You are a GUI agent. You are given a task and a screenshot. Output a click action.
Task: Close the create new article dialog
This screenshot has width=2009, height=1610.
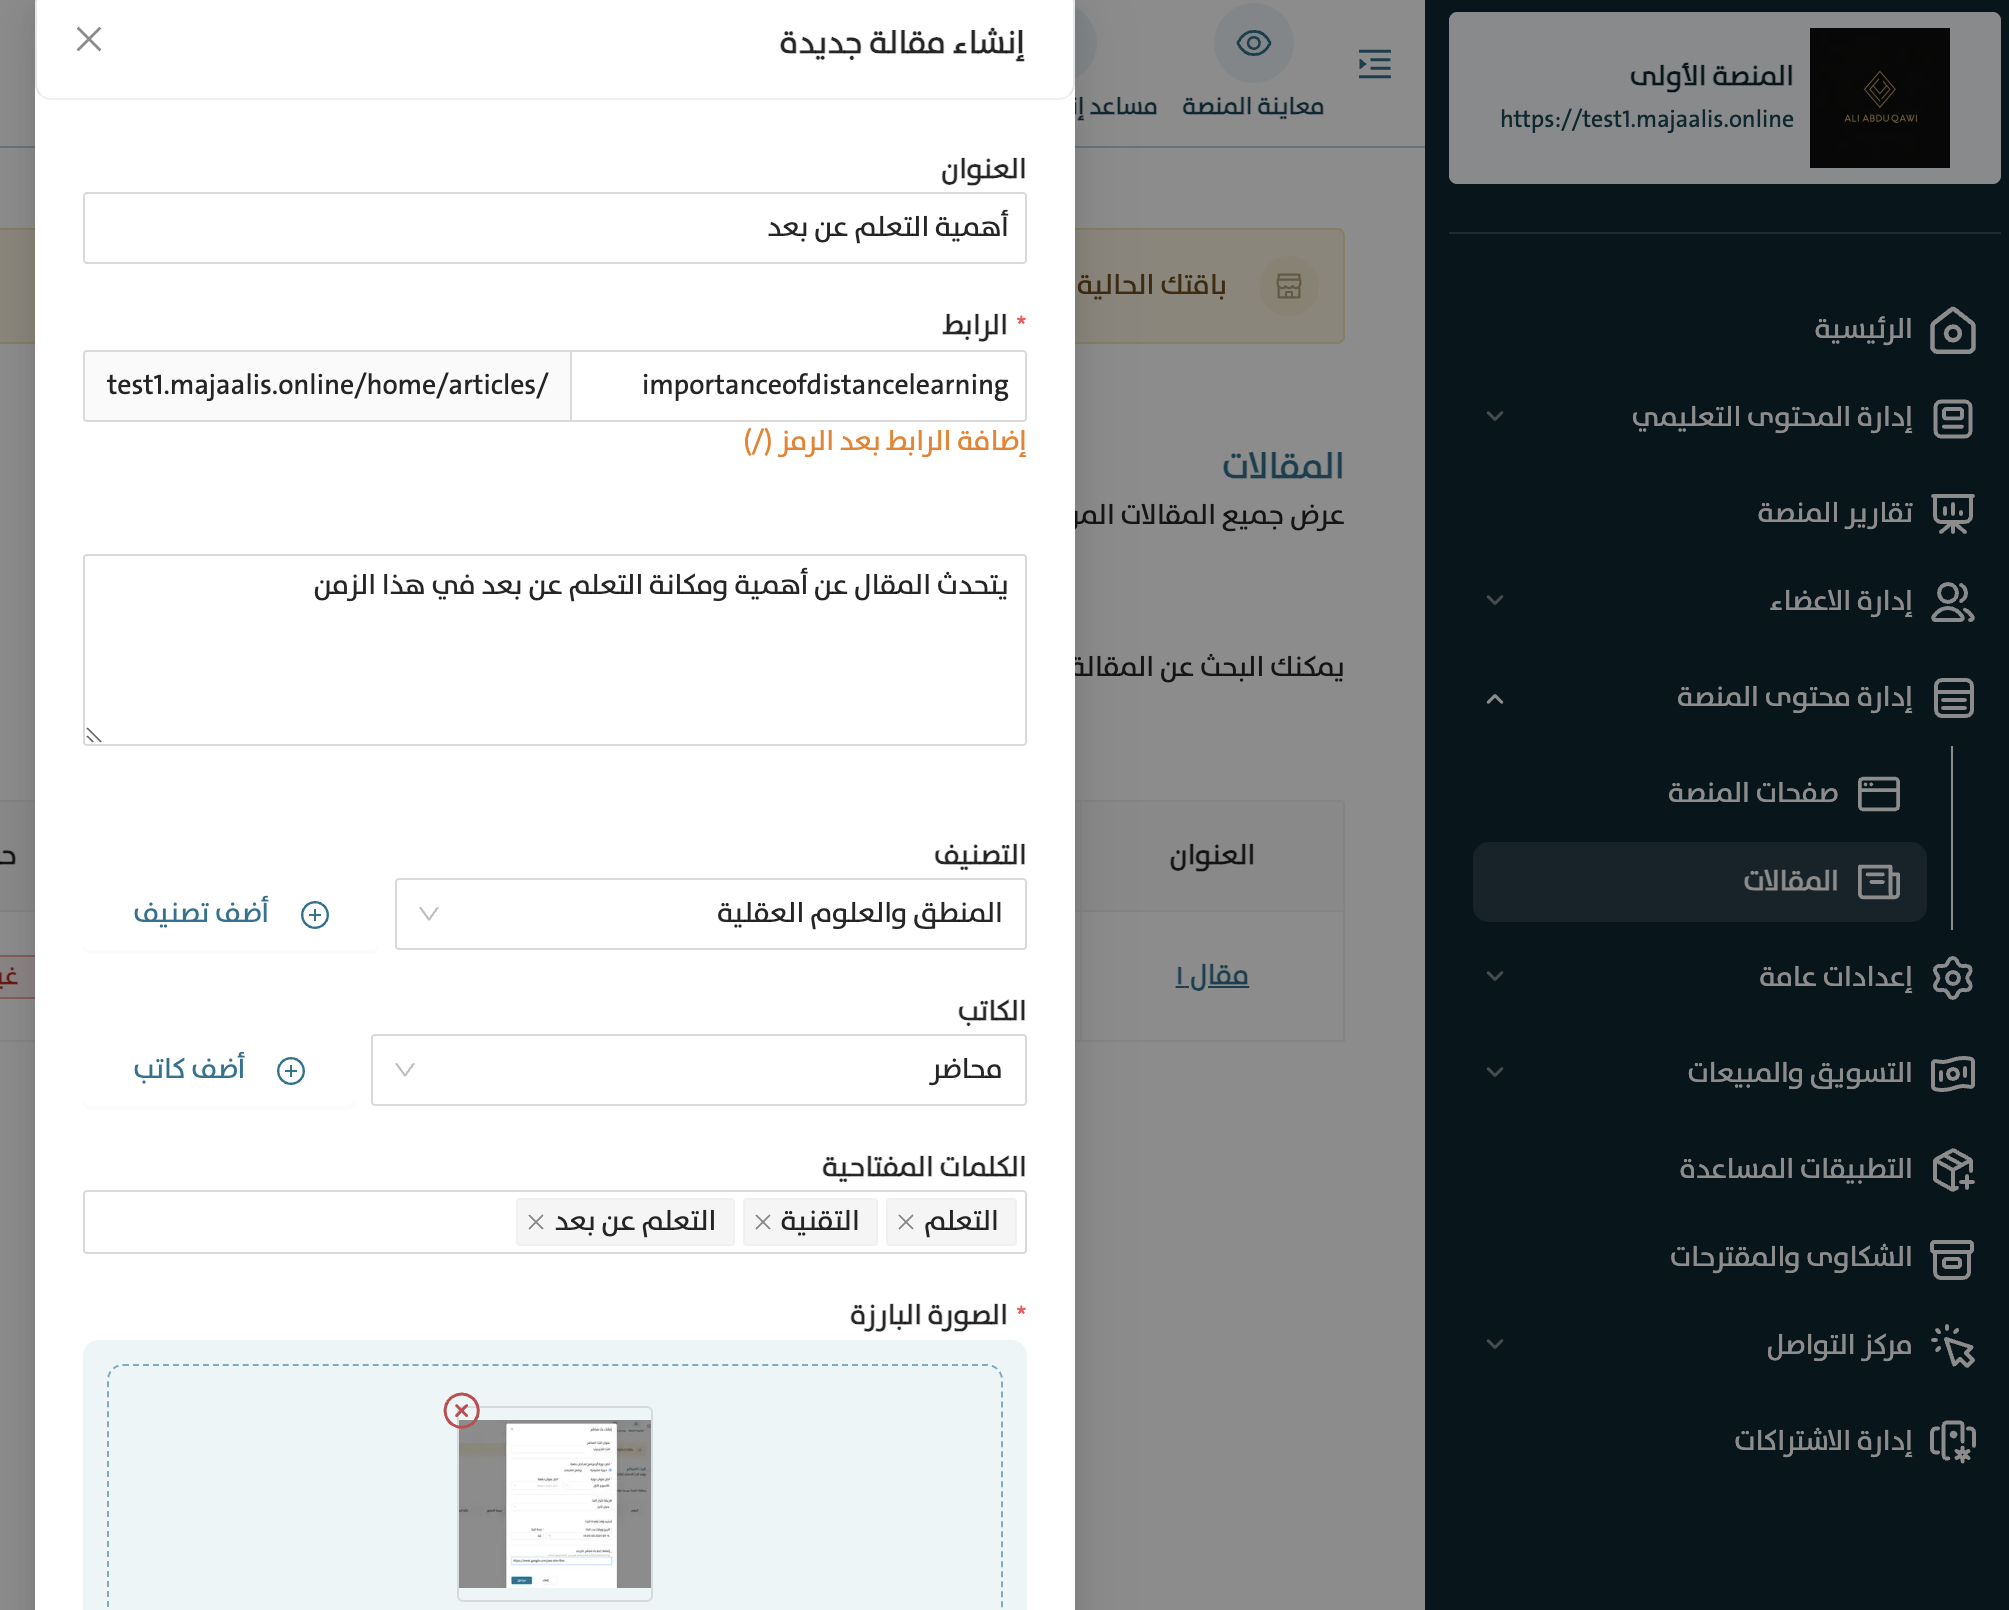89,39
